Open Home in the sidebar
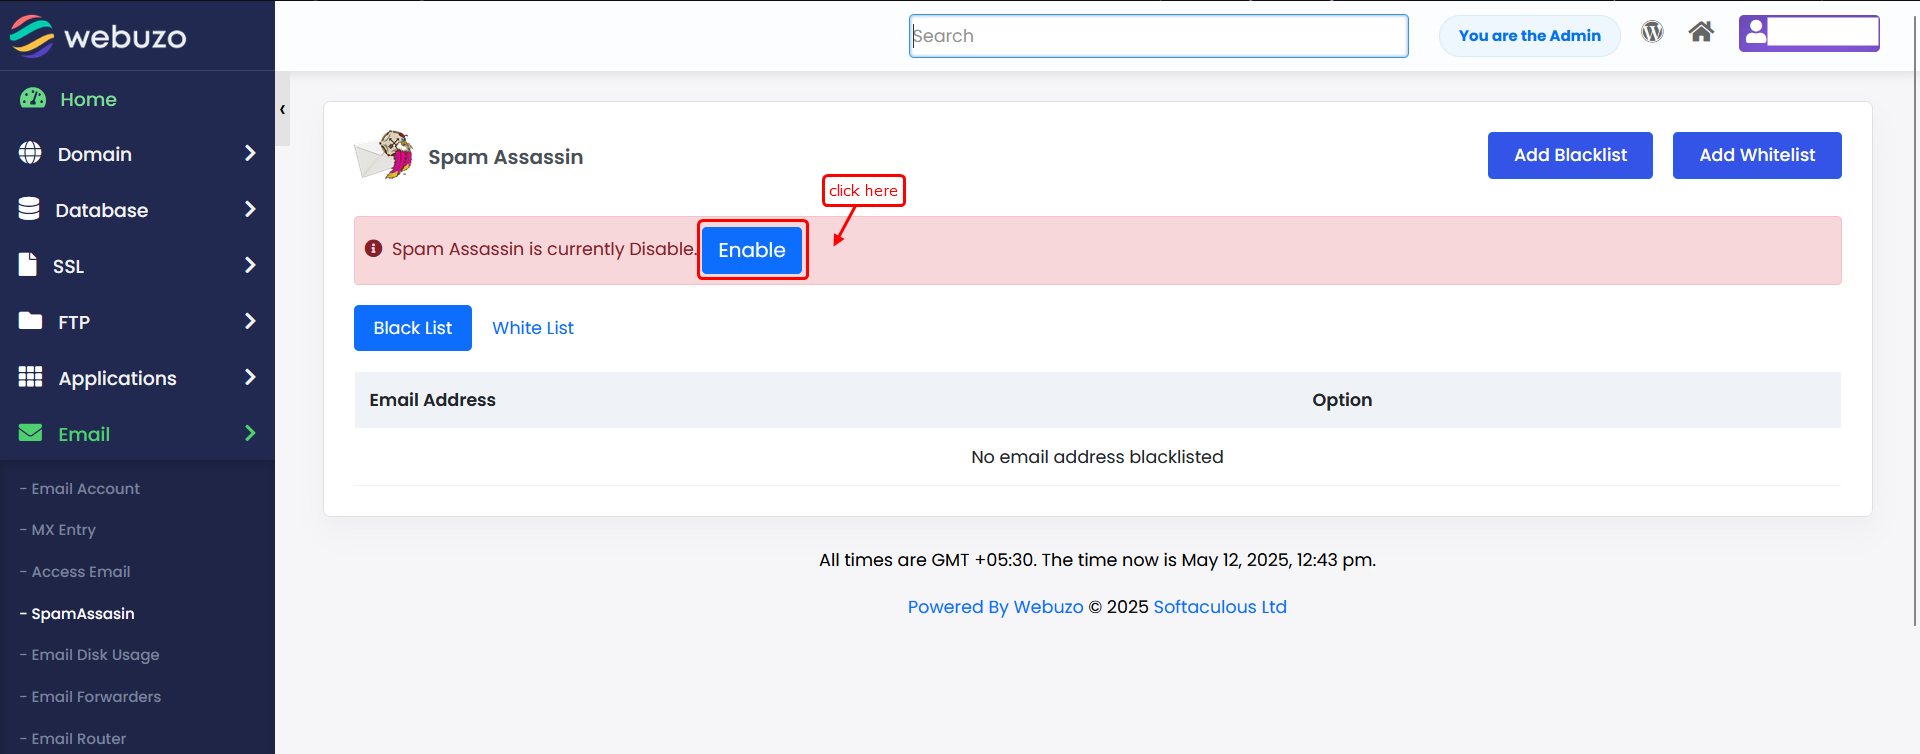 (x=88, y=99)
